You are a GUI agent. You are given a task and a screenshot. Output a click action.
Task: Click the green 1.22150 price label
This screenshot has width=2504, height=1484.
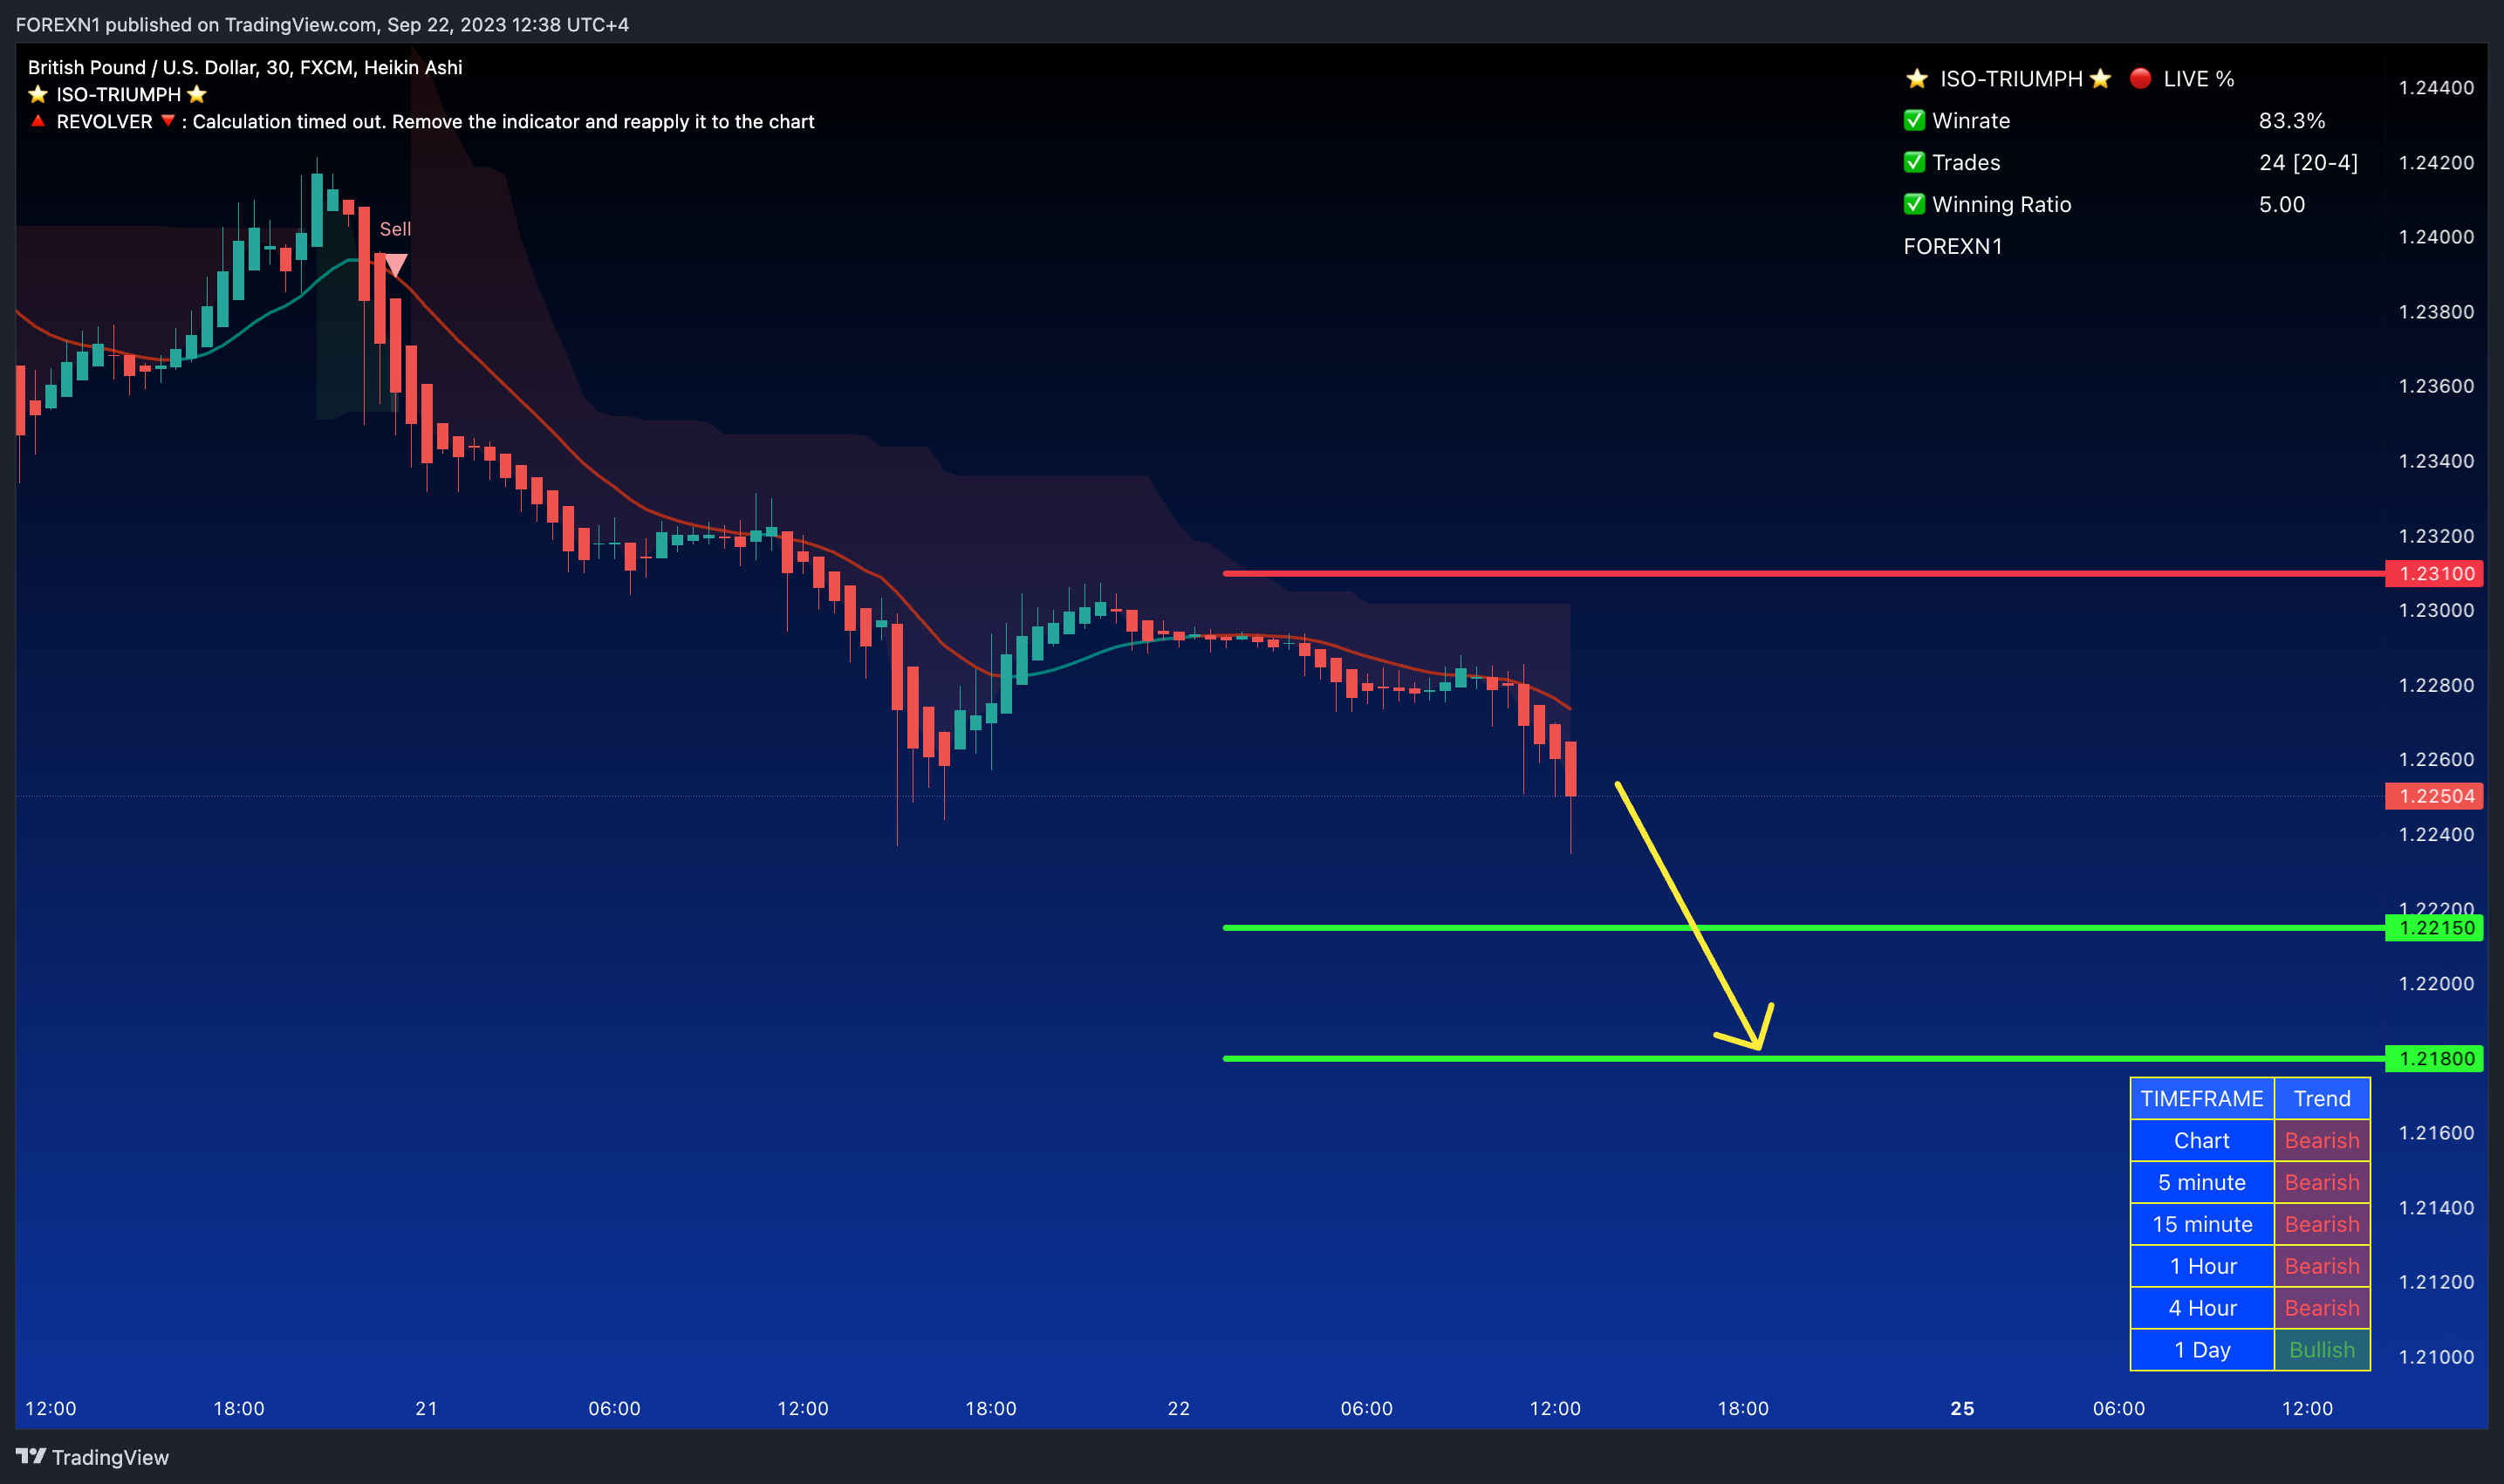click(x=2435, y=928)
